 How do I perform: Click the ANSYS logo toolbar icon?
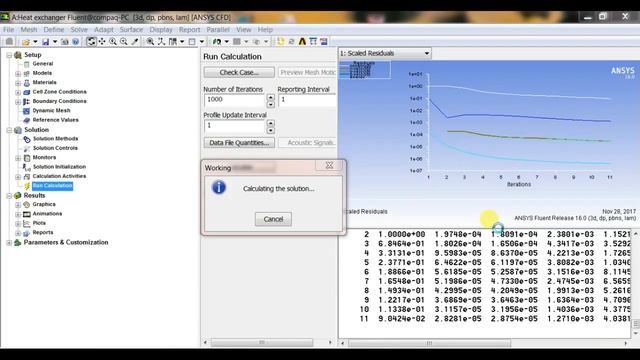(x=302, y=42)
